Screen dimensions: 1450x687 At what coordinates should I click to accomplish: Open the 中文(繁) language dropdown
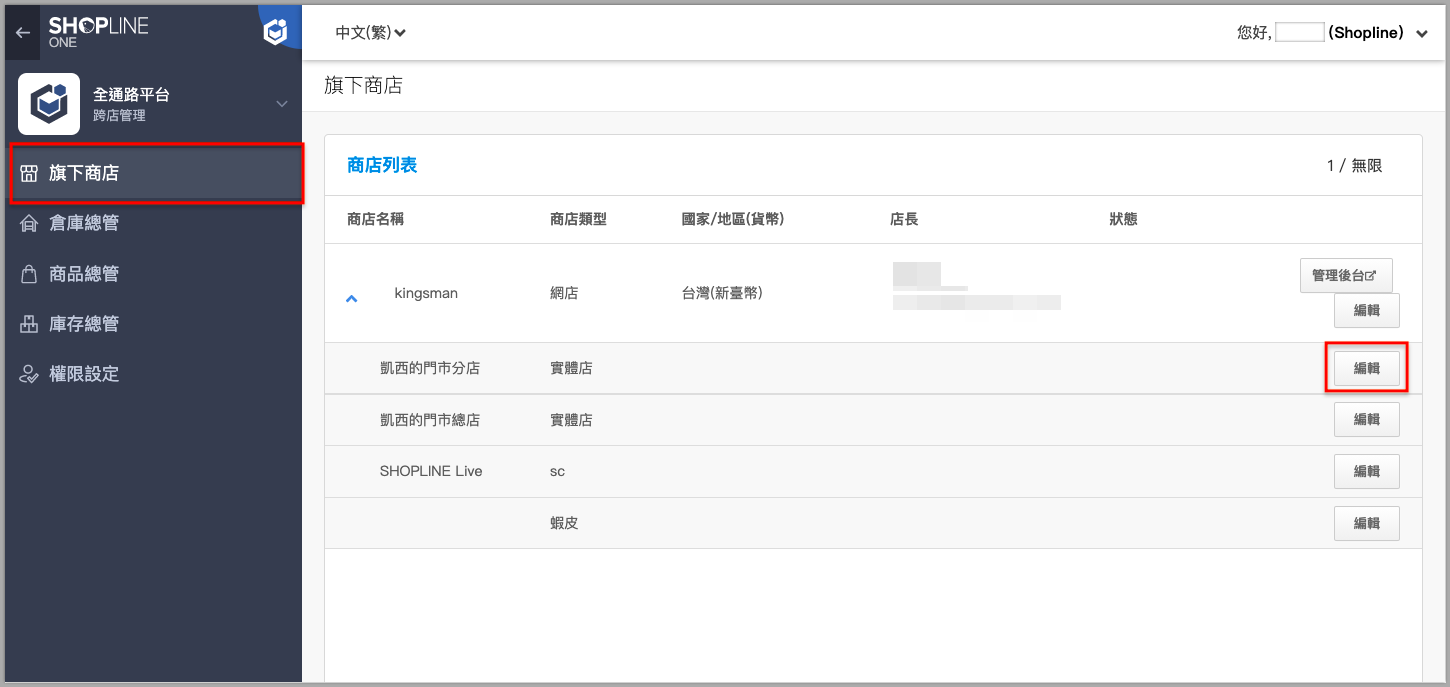click(371, 33)
